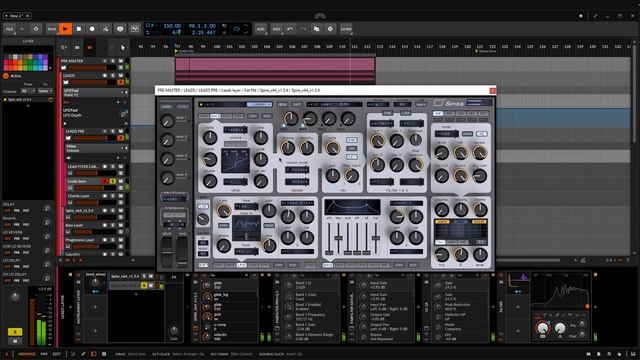Viewport: 640px width, 360px height.
Task: Disarm record on Leads layer track
Action: coord(105,181)
